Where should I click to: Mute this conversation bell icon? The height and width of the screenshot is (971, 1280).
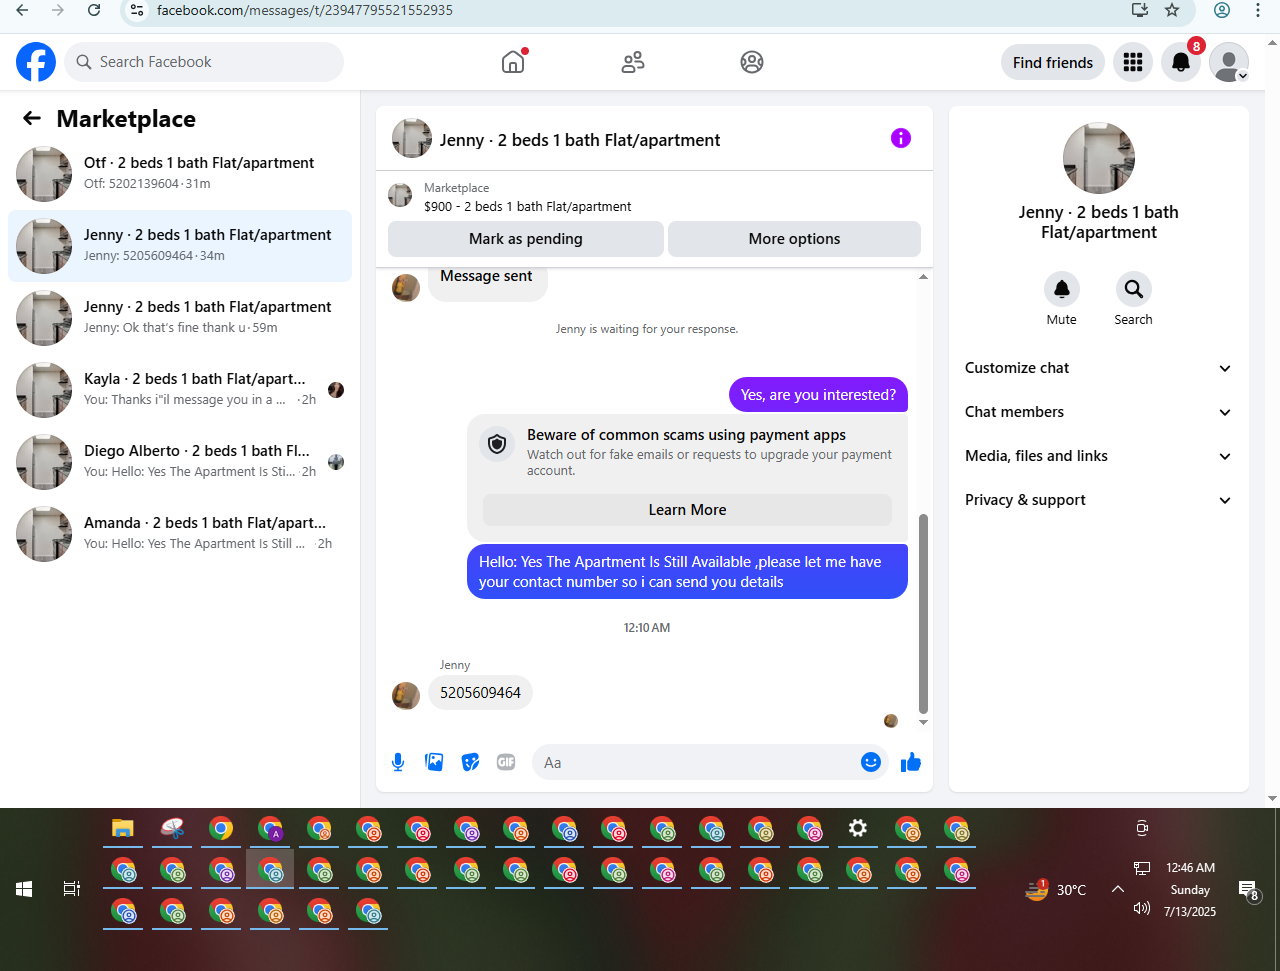tap(1062, 289)
